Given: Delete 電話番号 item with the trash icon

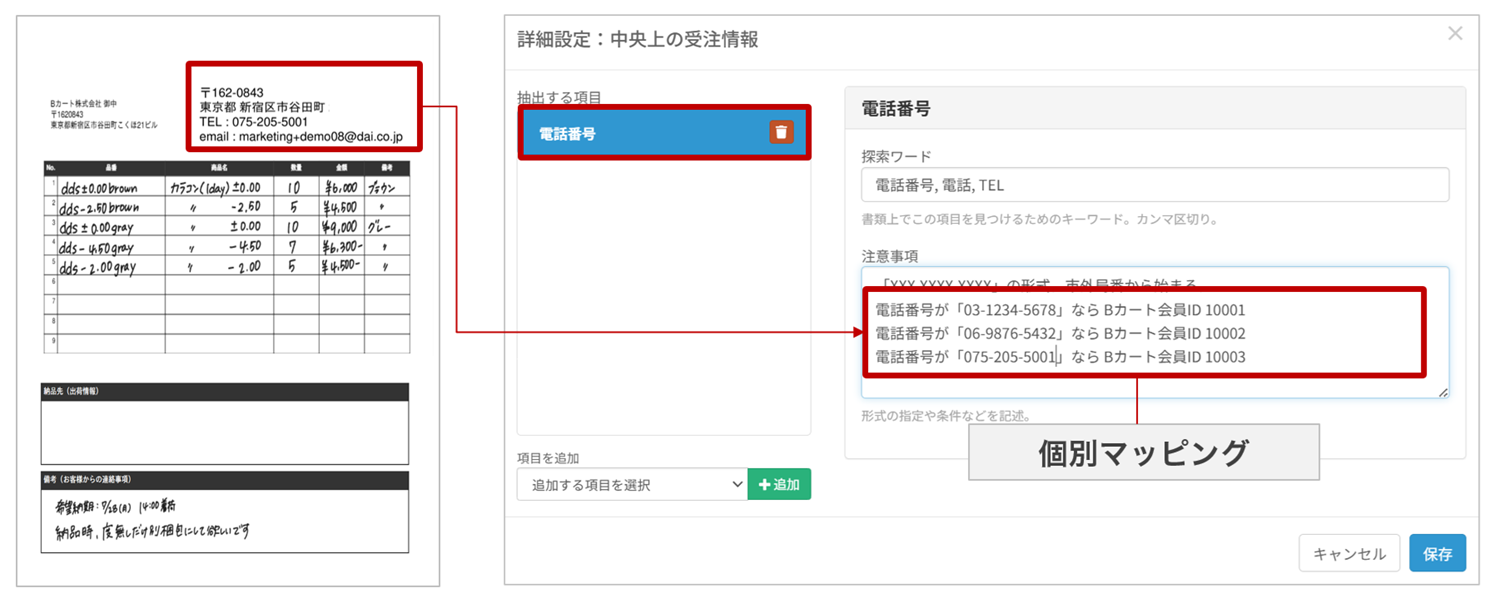Looking at the screenshot, I should click(781, 132).
